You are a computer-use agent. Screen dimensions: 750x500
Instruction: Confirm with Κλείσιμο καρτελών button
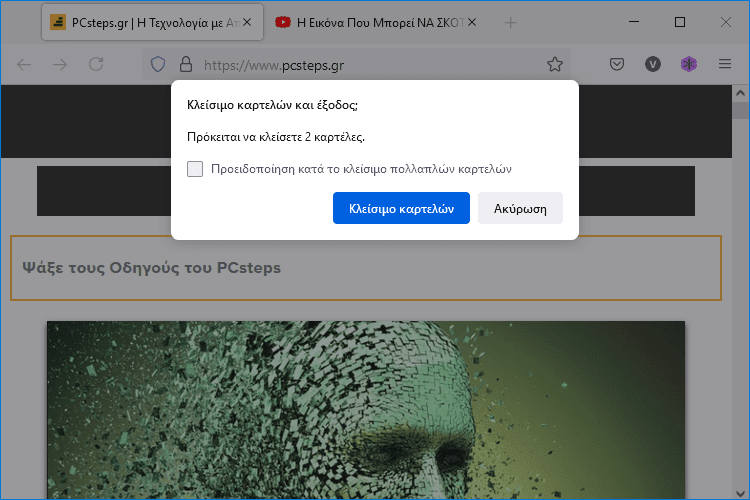[x=401, y=208]
